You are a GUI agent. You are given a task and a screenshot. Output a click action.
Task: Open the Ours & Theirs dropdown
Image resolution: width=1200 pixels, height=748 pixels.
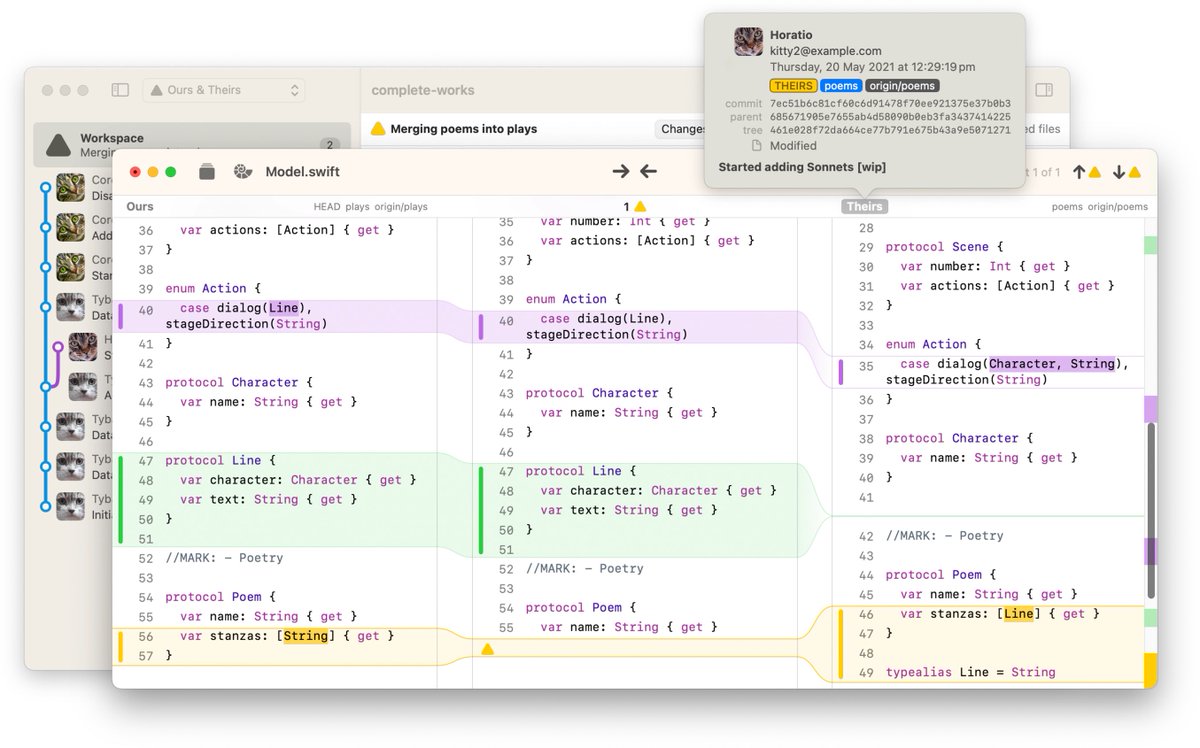(224, 90)
